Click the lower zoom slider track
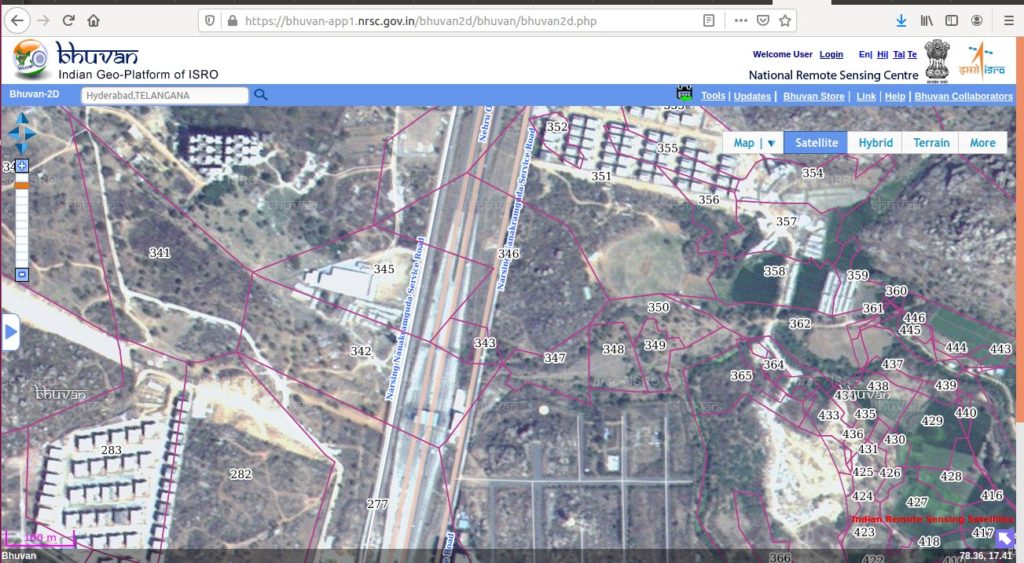1024x563 pixels. [22, 229]
